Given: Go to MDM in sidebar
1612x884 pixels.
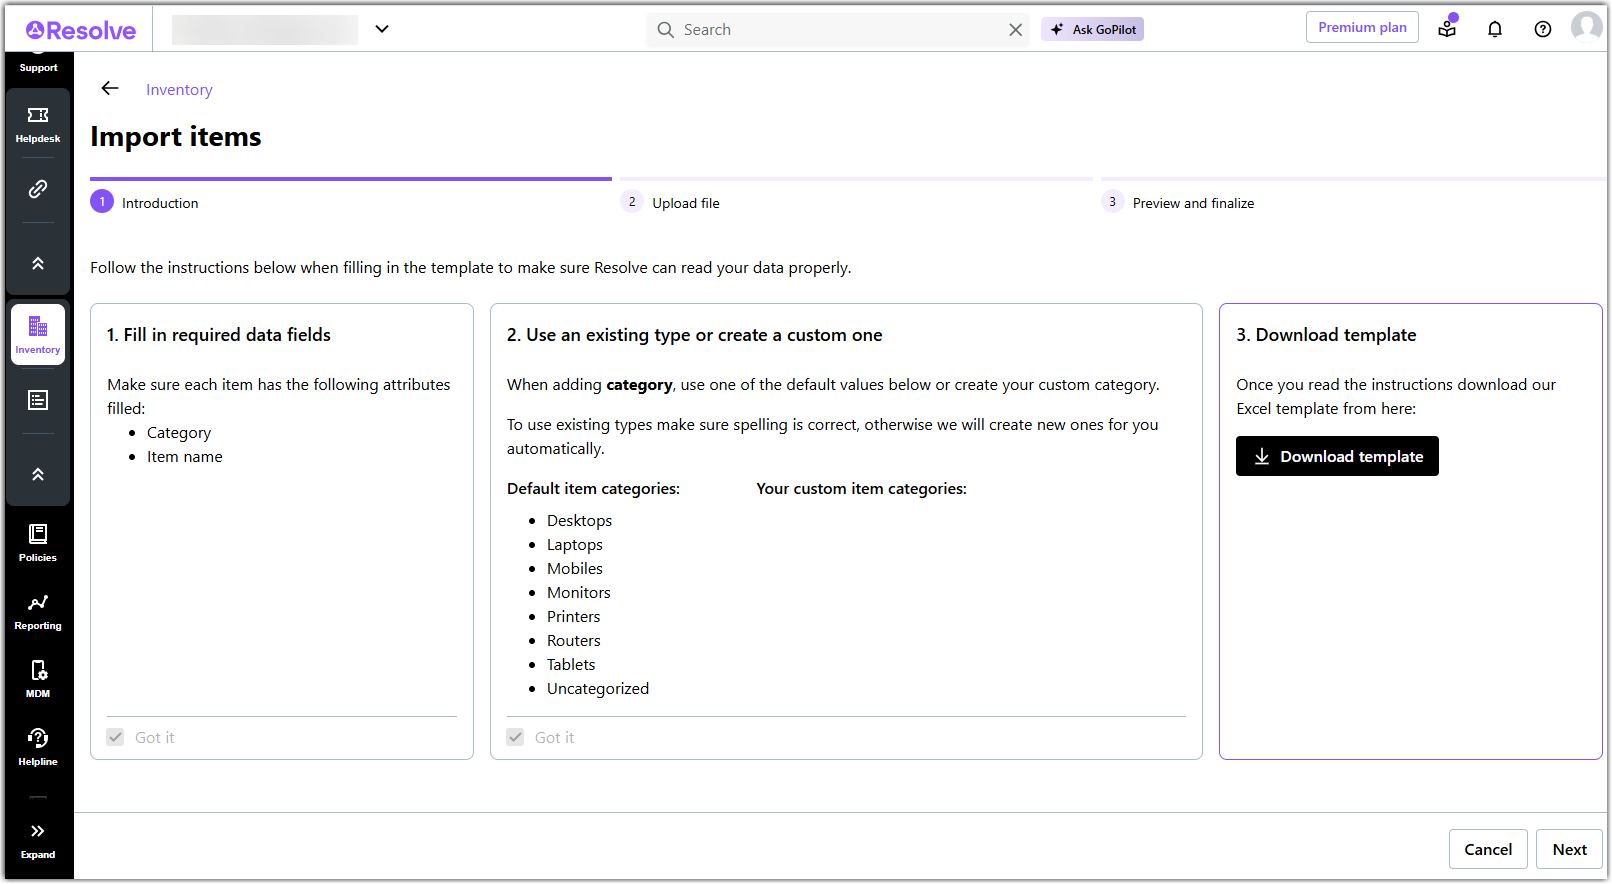Looking at the screenshot, I should (x=38, y=679).
